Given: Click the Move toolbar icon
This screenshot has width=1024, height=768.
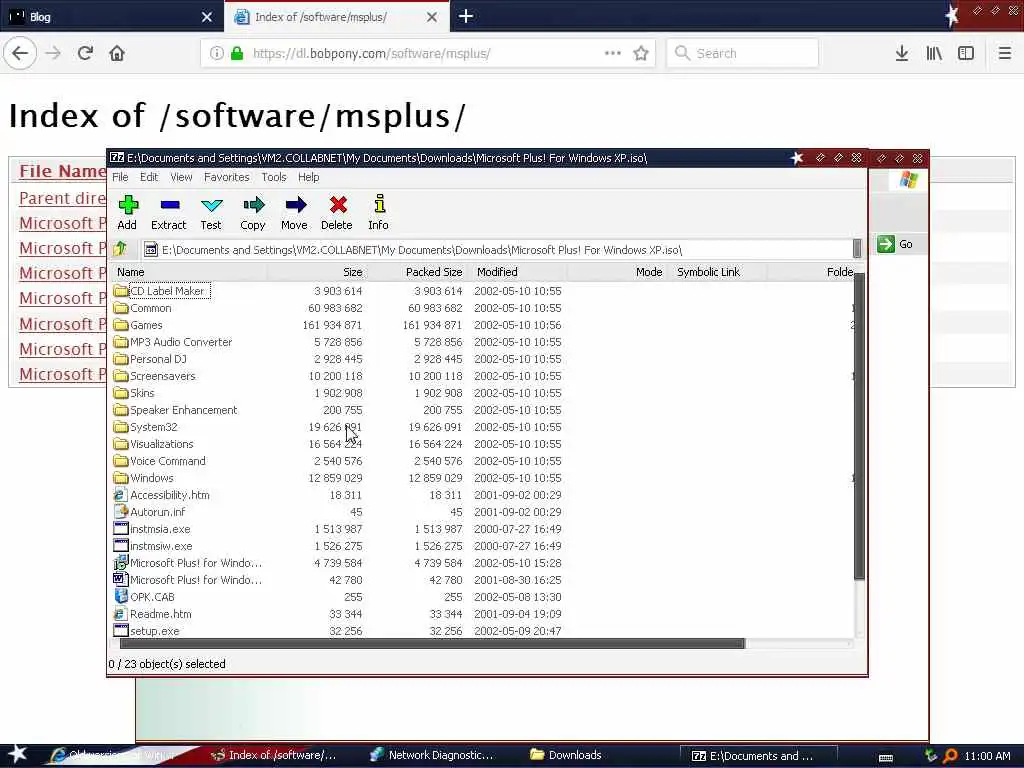Looking at the screenshot, I should coord(295,212).
